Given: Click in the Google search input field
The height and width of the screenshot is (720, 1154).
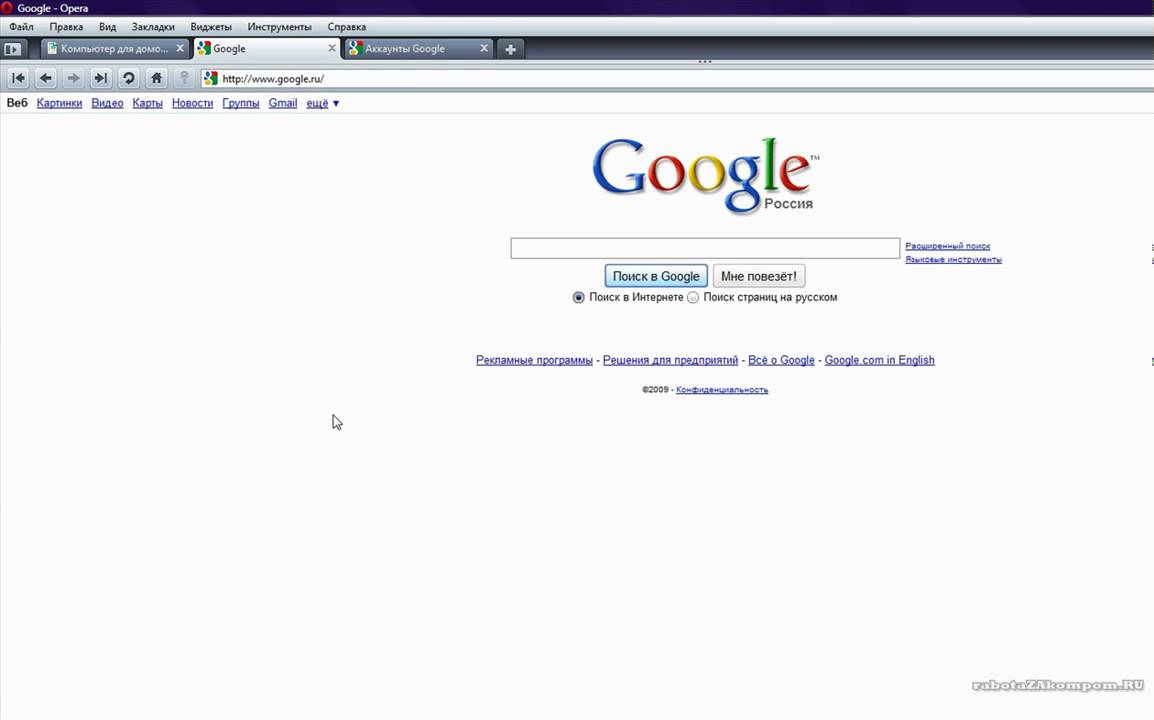Looking at the screenshot, I should tap(705, 248).
